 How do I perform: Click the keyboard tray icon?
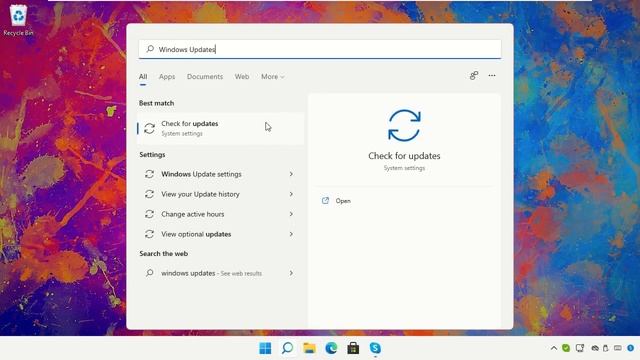click(x=618, y=348)
